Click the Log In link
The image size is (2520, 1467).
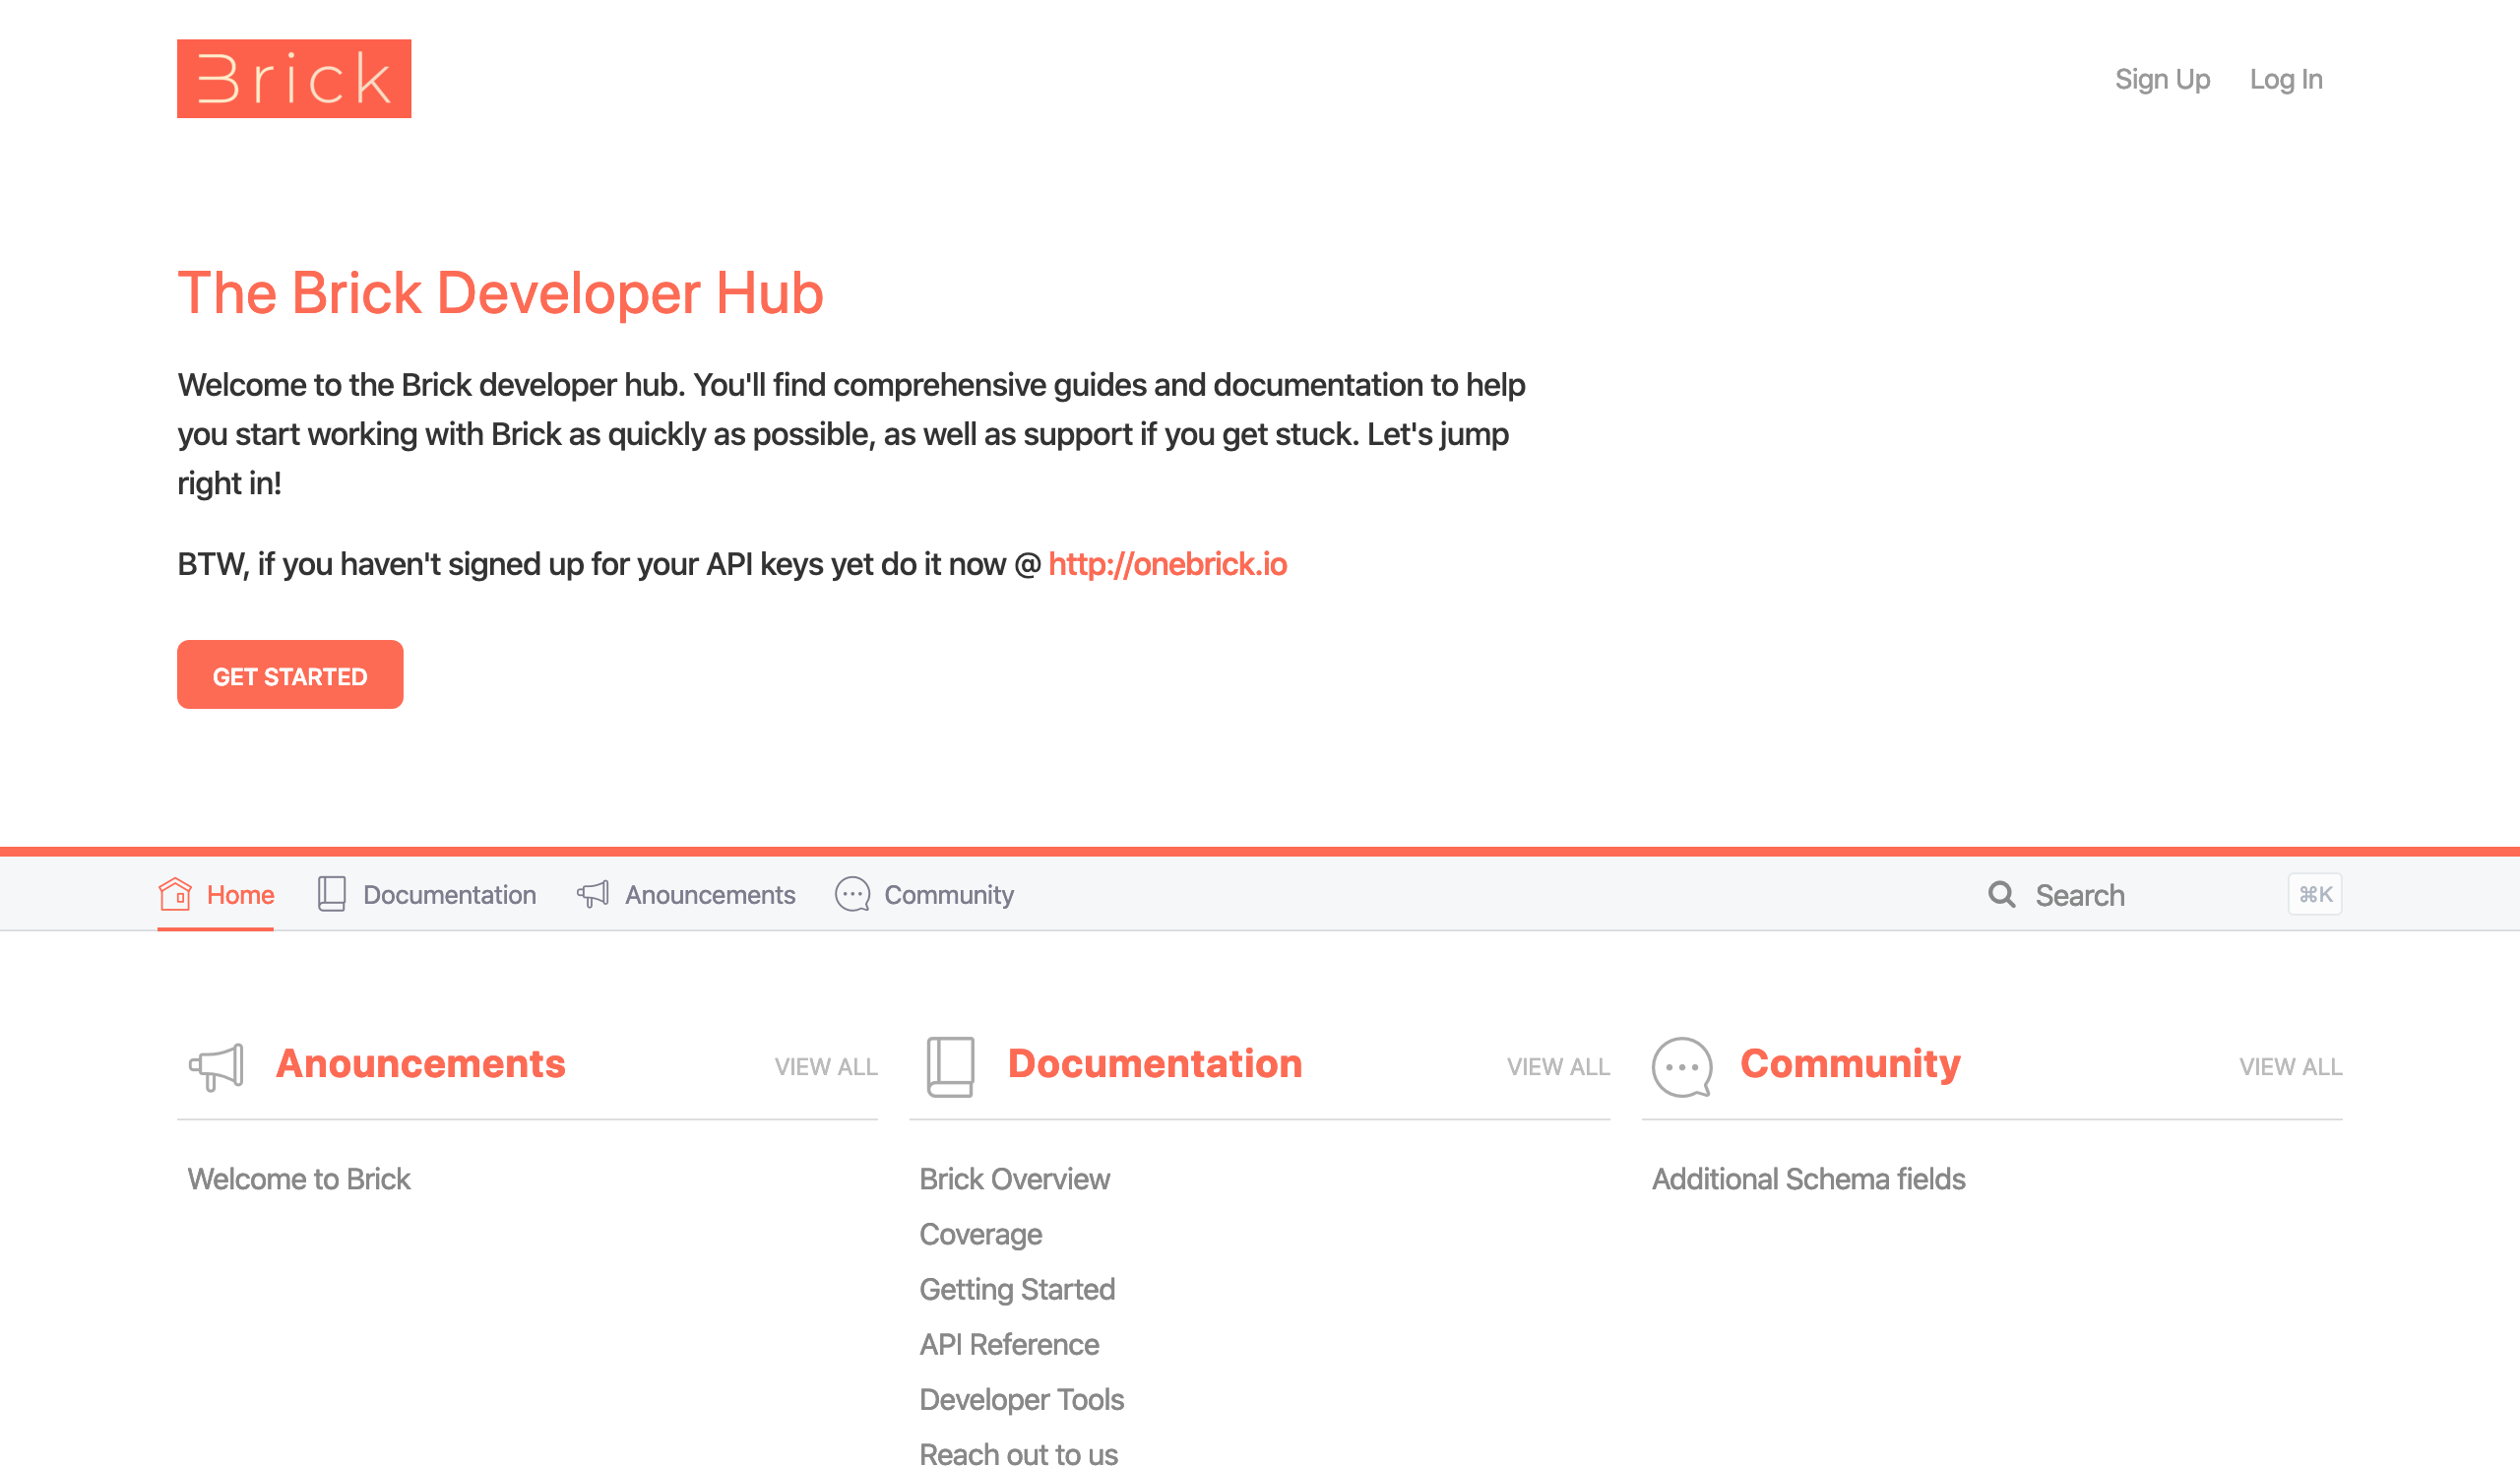click(2286, 80)
